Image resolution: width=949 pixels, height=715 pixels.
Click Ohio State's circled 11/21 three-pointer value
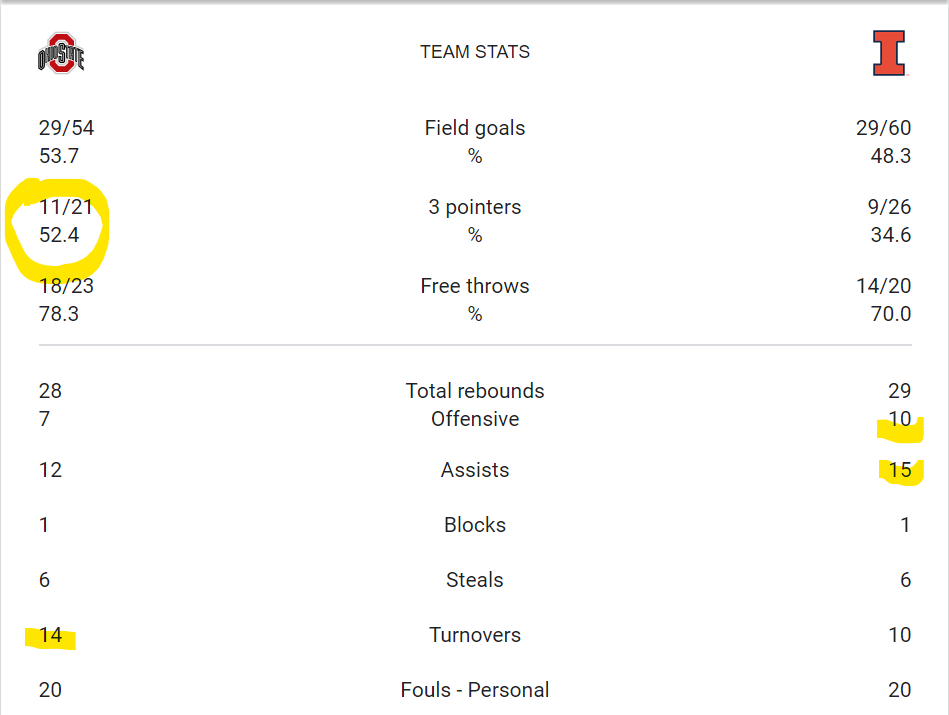pos(66,207)
